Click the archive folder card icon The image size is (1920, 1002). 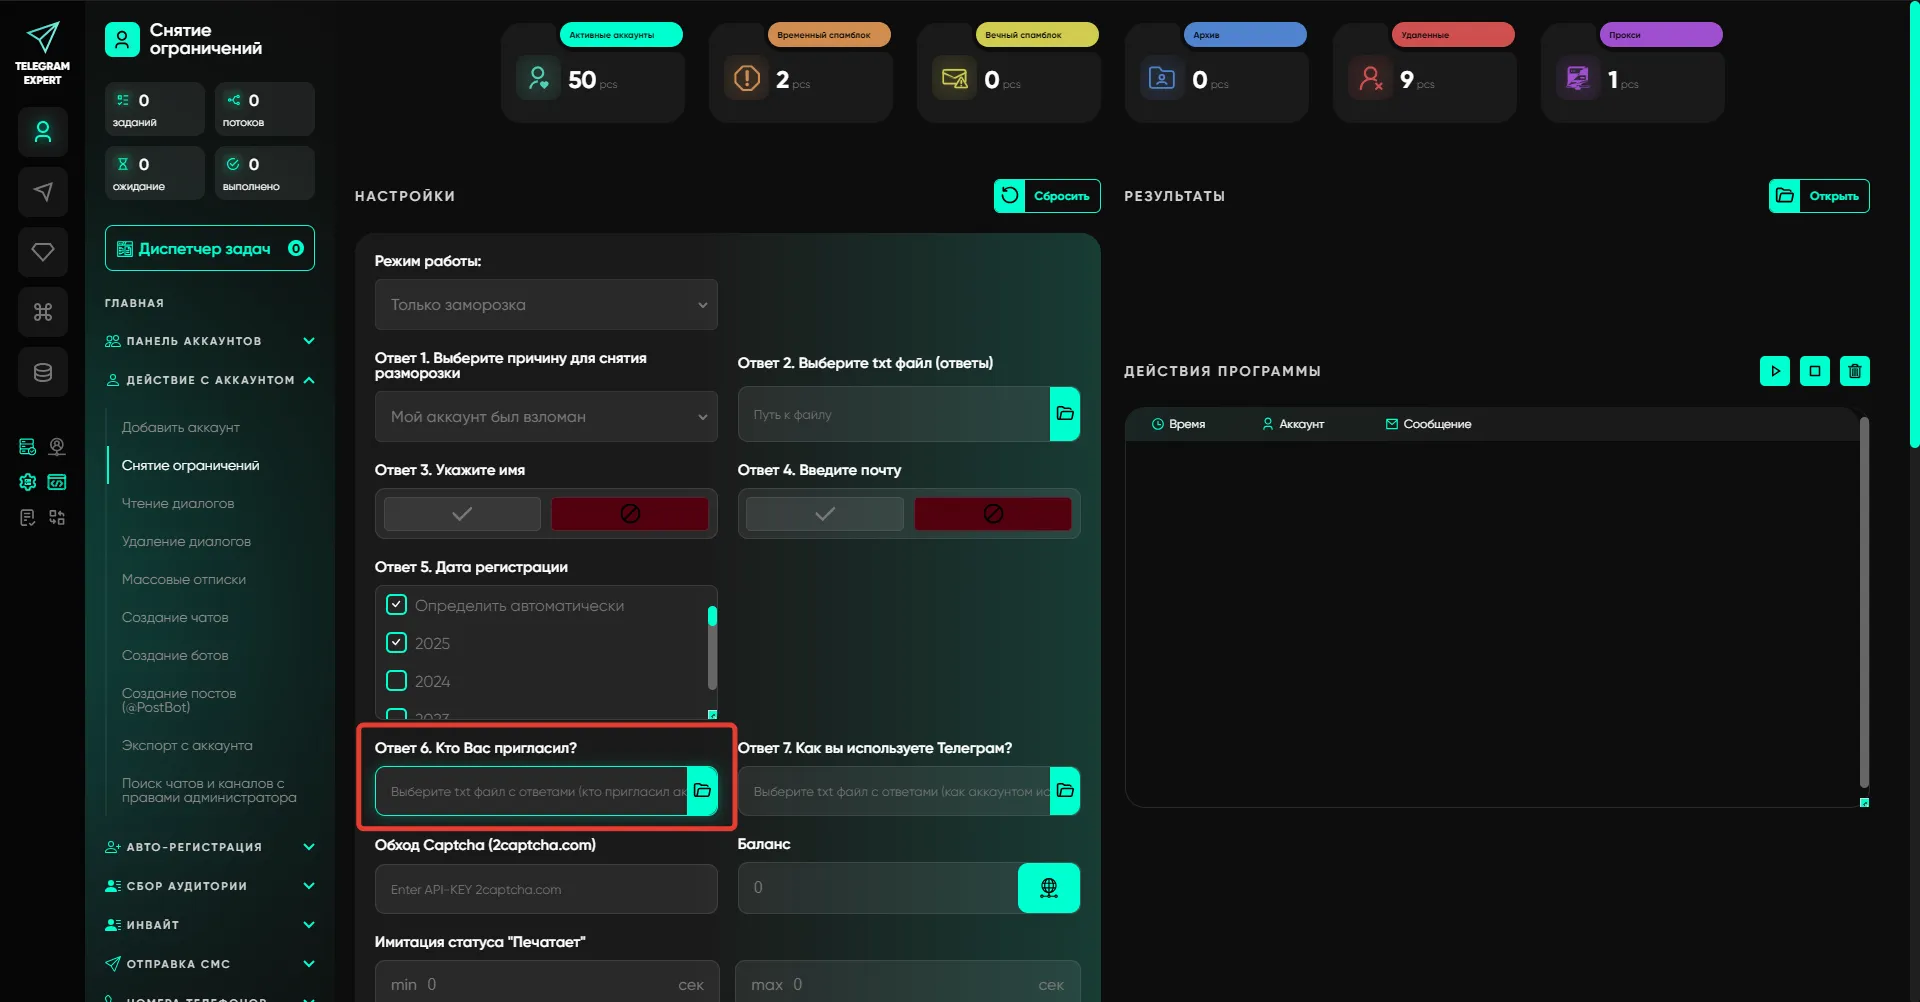1162,78
